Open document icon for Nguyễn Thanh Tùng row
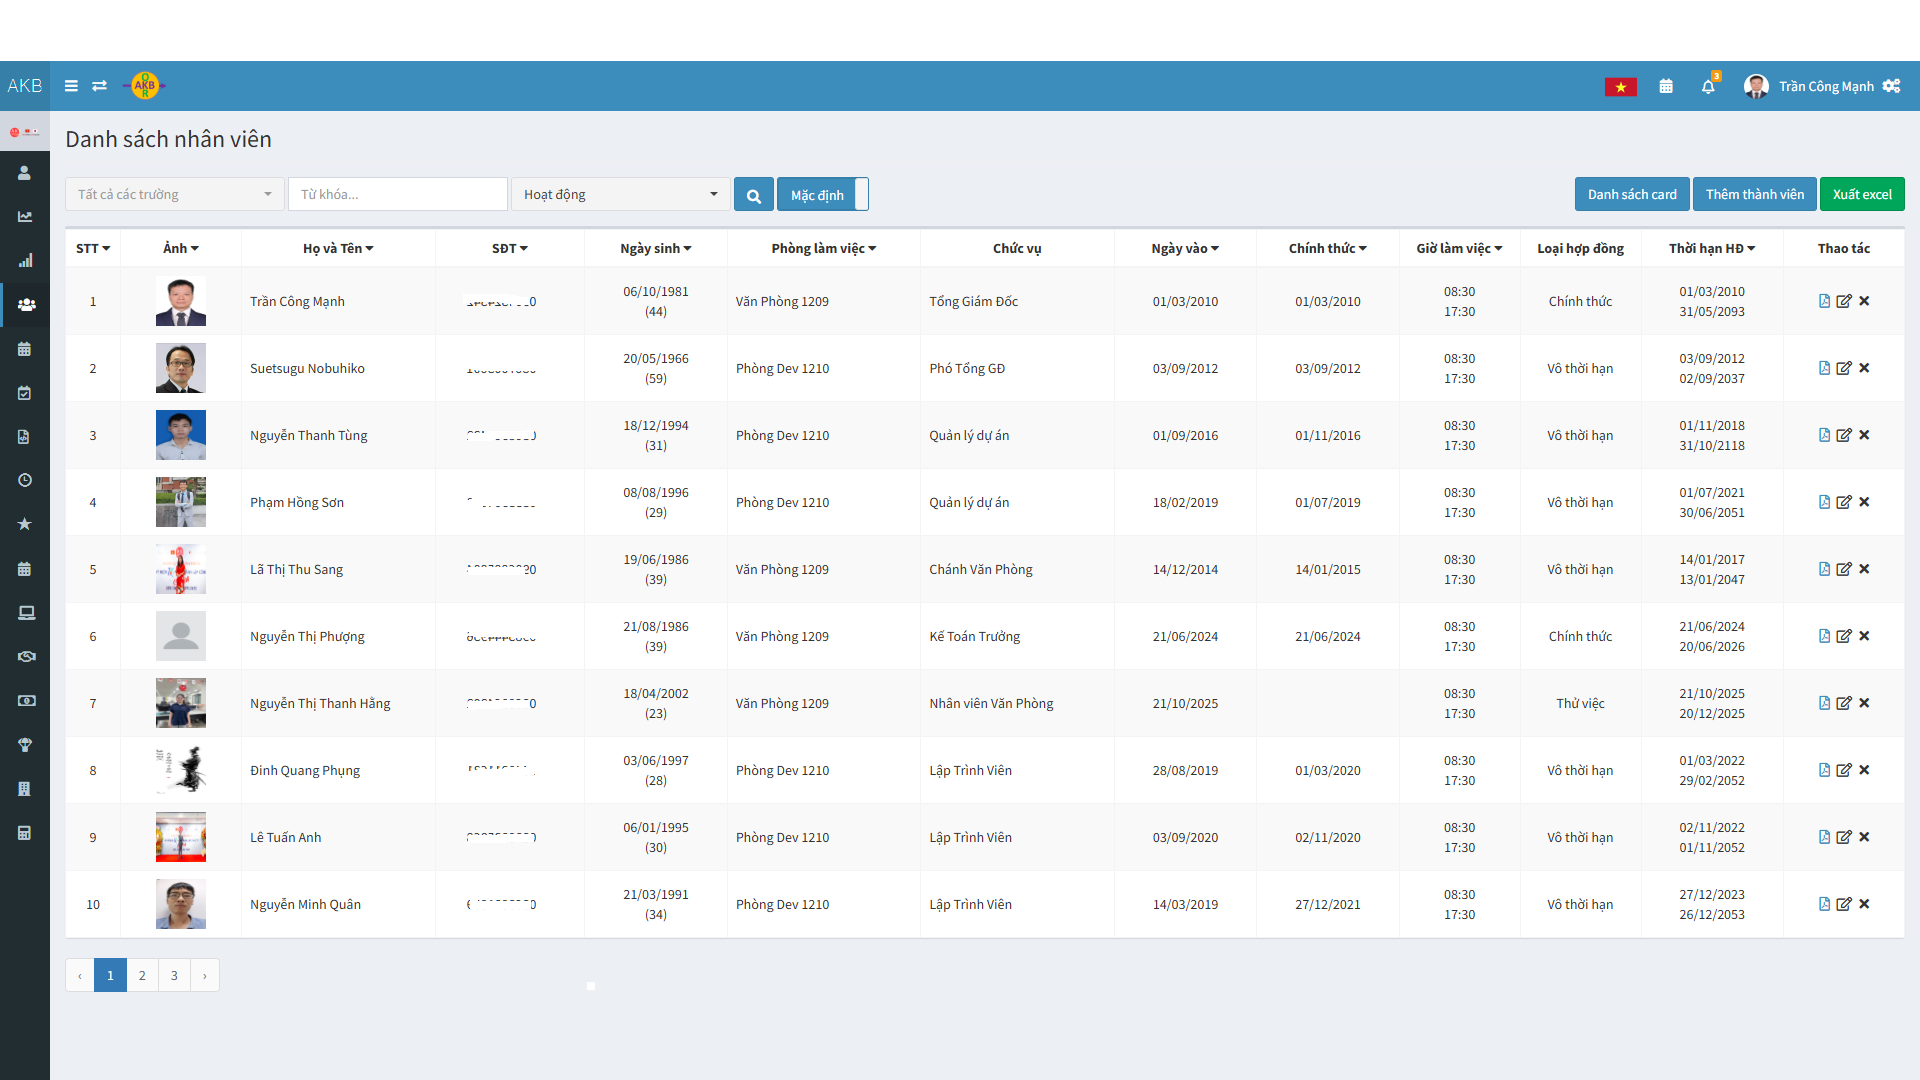1920x1080 pixels. coord(1824,435)
